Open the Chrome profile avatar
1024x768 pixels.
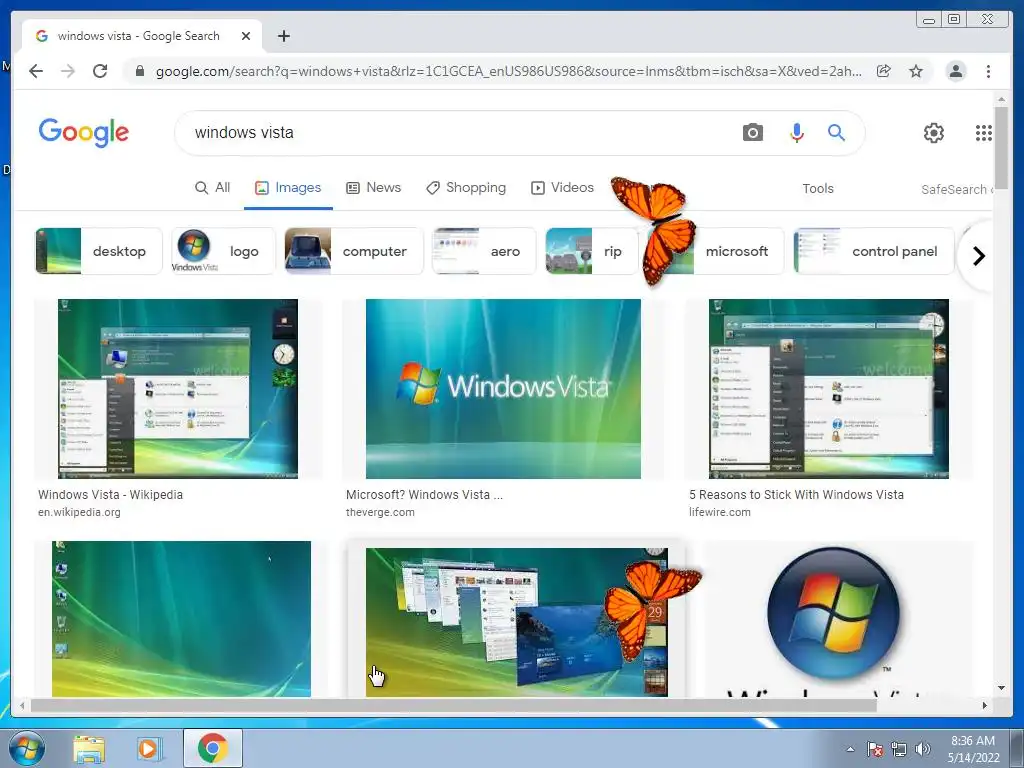pyautogui.click(x=955, y=71)
